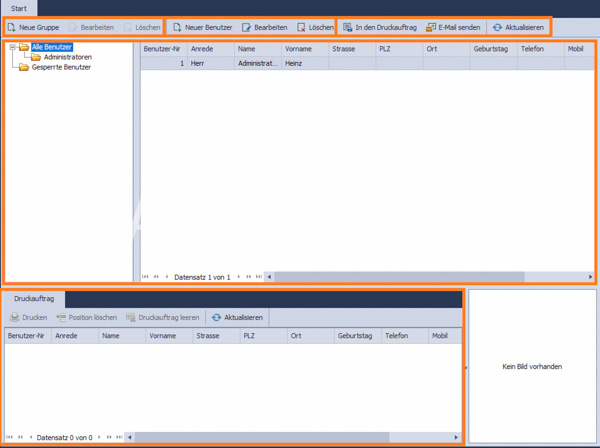Create a new user with Neuer Benutzer
This screenshot has width=600, height=448.
(203, 28)
